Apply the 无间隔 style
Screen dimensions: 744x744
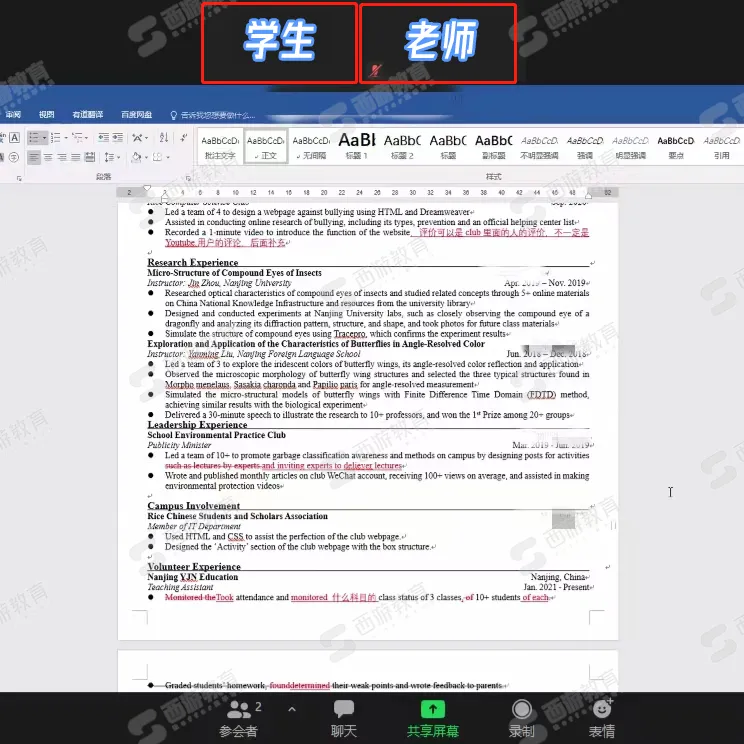[311, 147]
